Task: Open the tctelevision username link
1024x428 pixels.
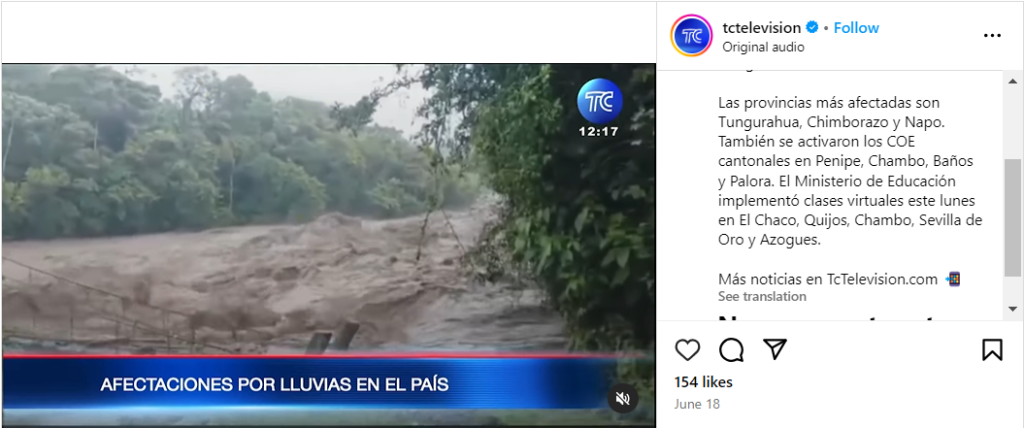Action: tap(761, 27)
